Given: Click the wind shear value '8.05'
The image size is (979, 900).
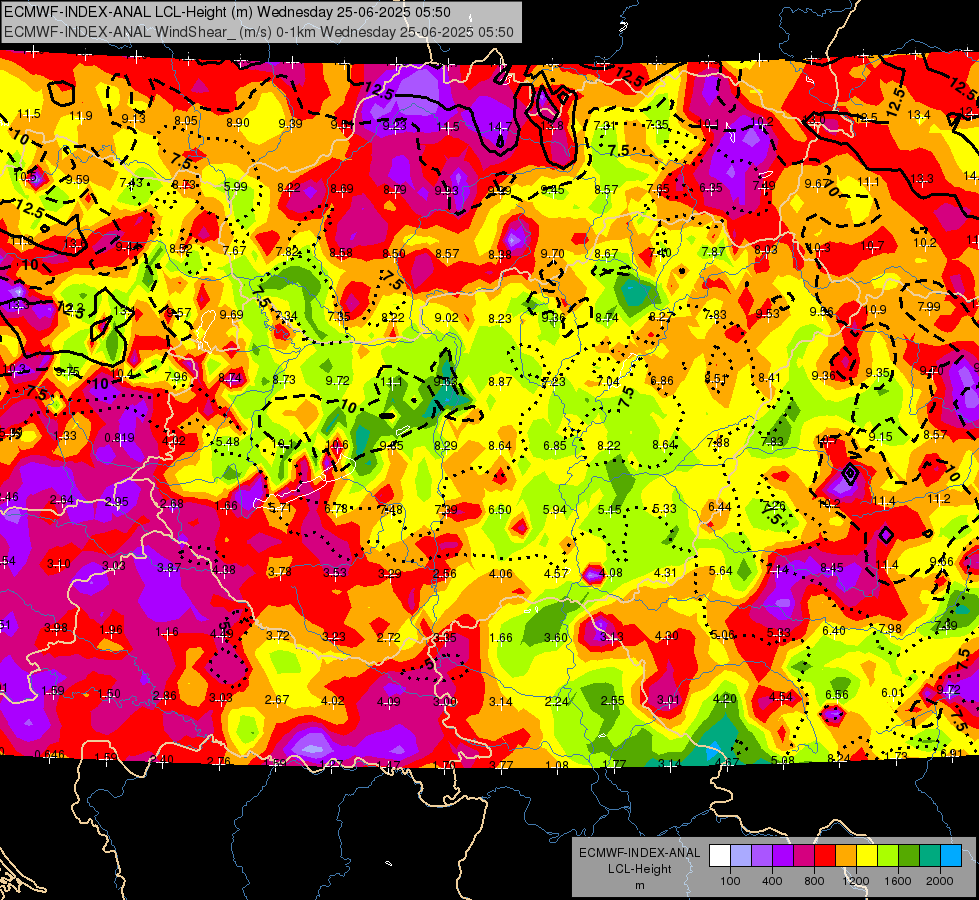Looking at the screenshot, I should pyautogui.click(x=185, y=121).
